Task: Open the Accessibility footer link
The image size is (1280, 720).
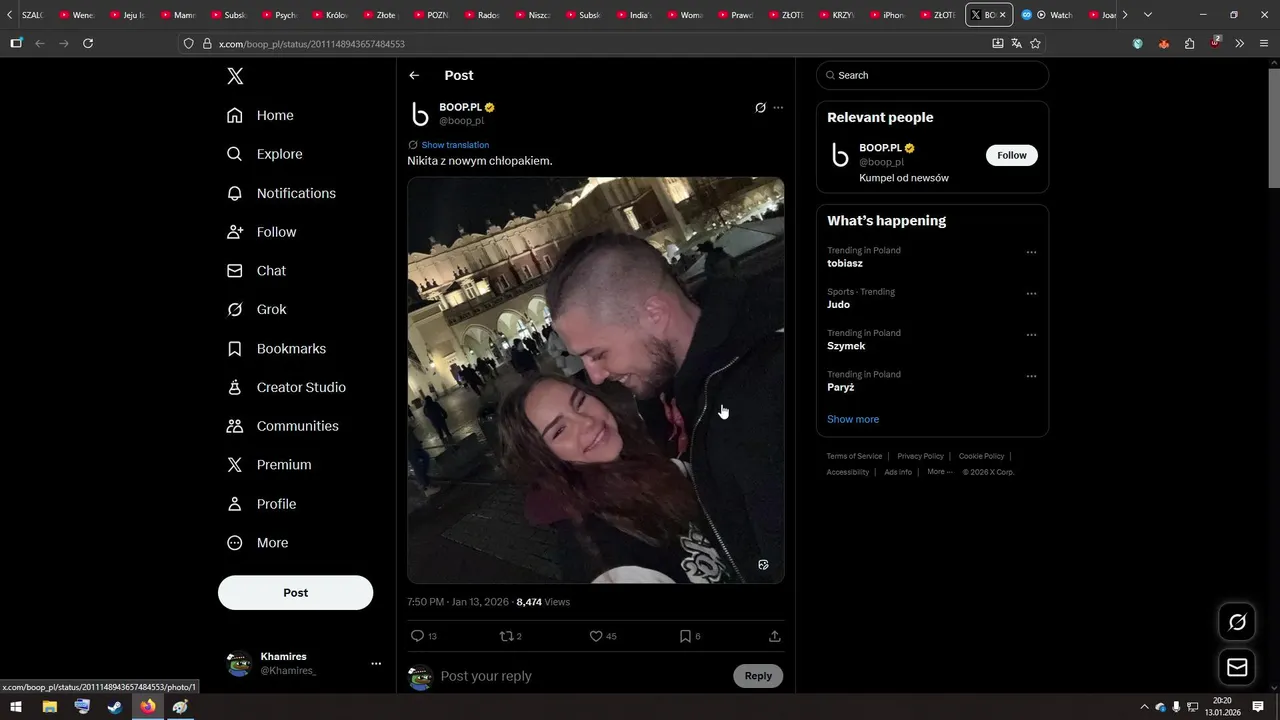Action: (848, 472)
